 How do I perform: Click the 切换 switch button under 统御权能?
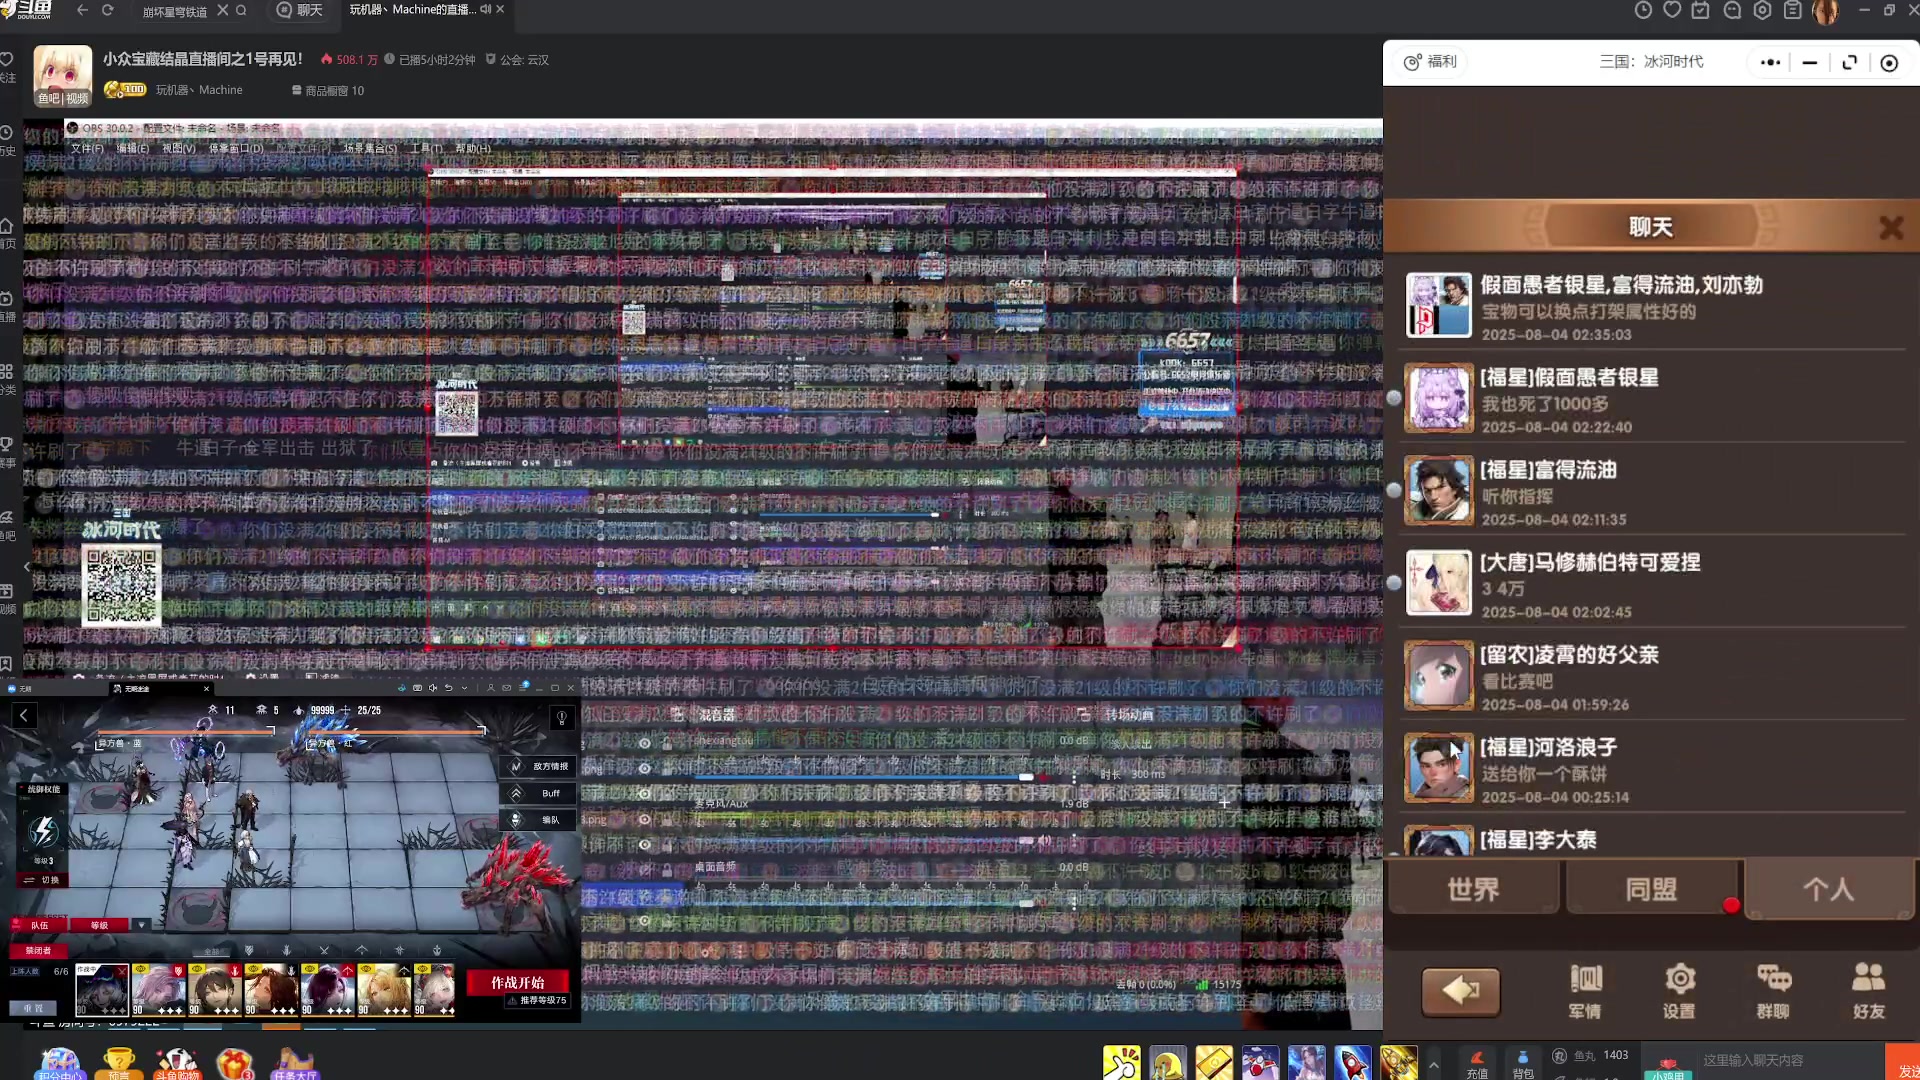42,881
